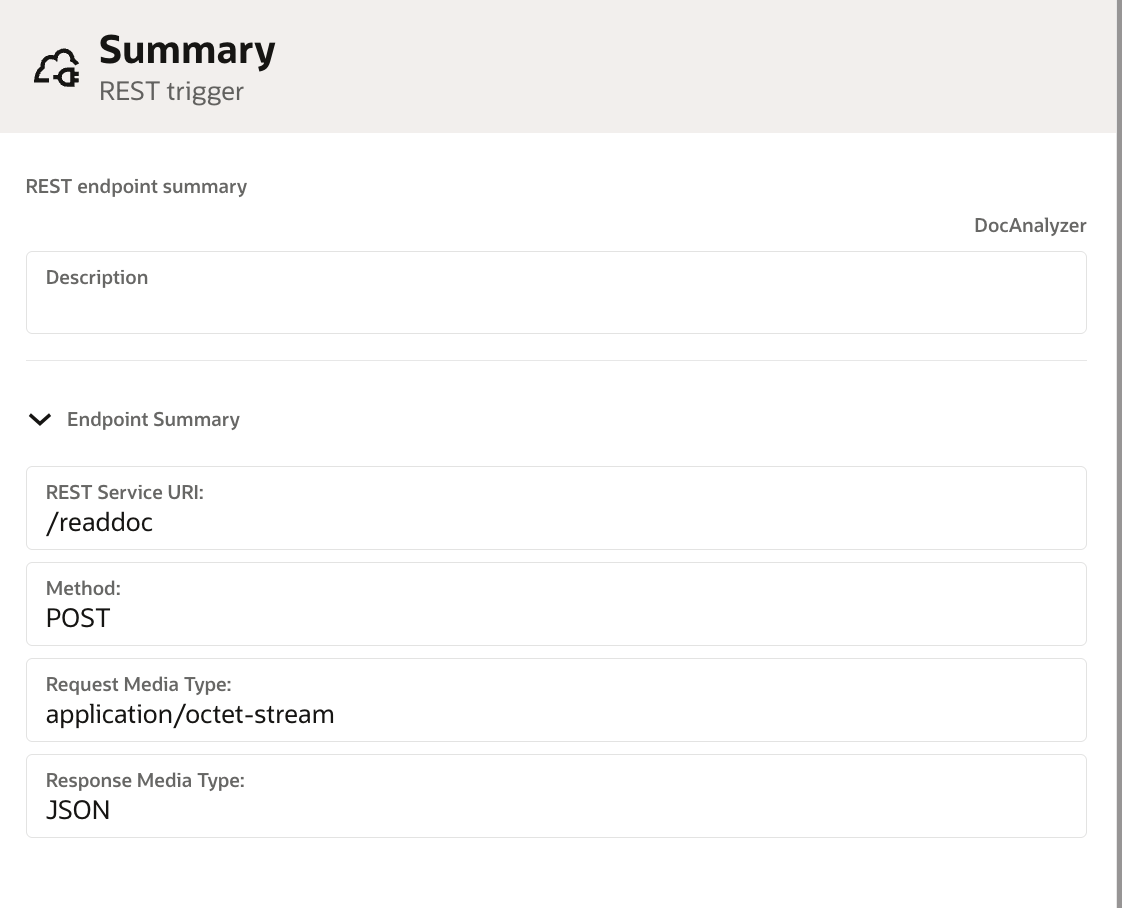
Task: Click the POST method value
Action: click(x=78, y=618)
